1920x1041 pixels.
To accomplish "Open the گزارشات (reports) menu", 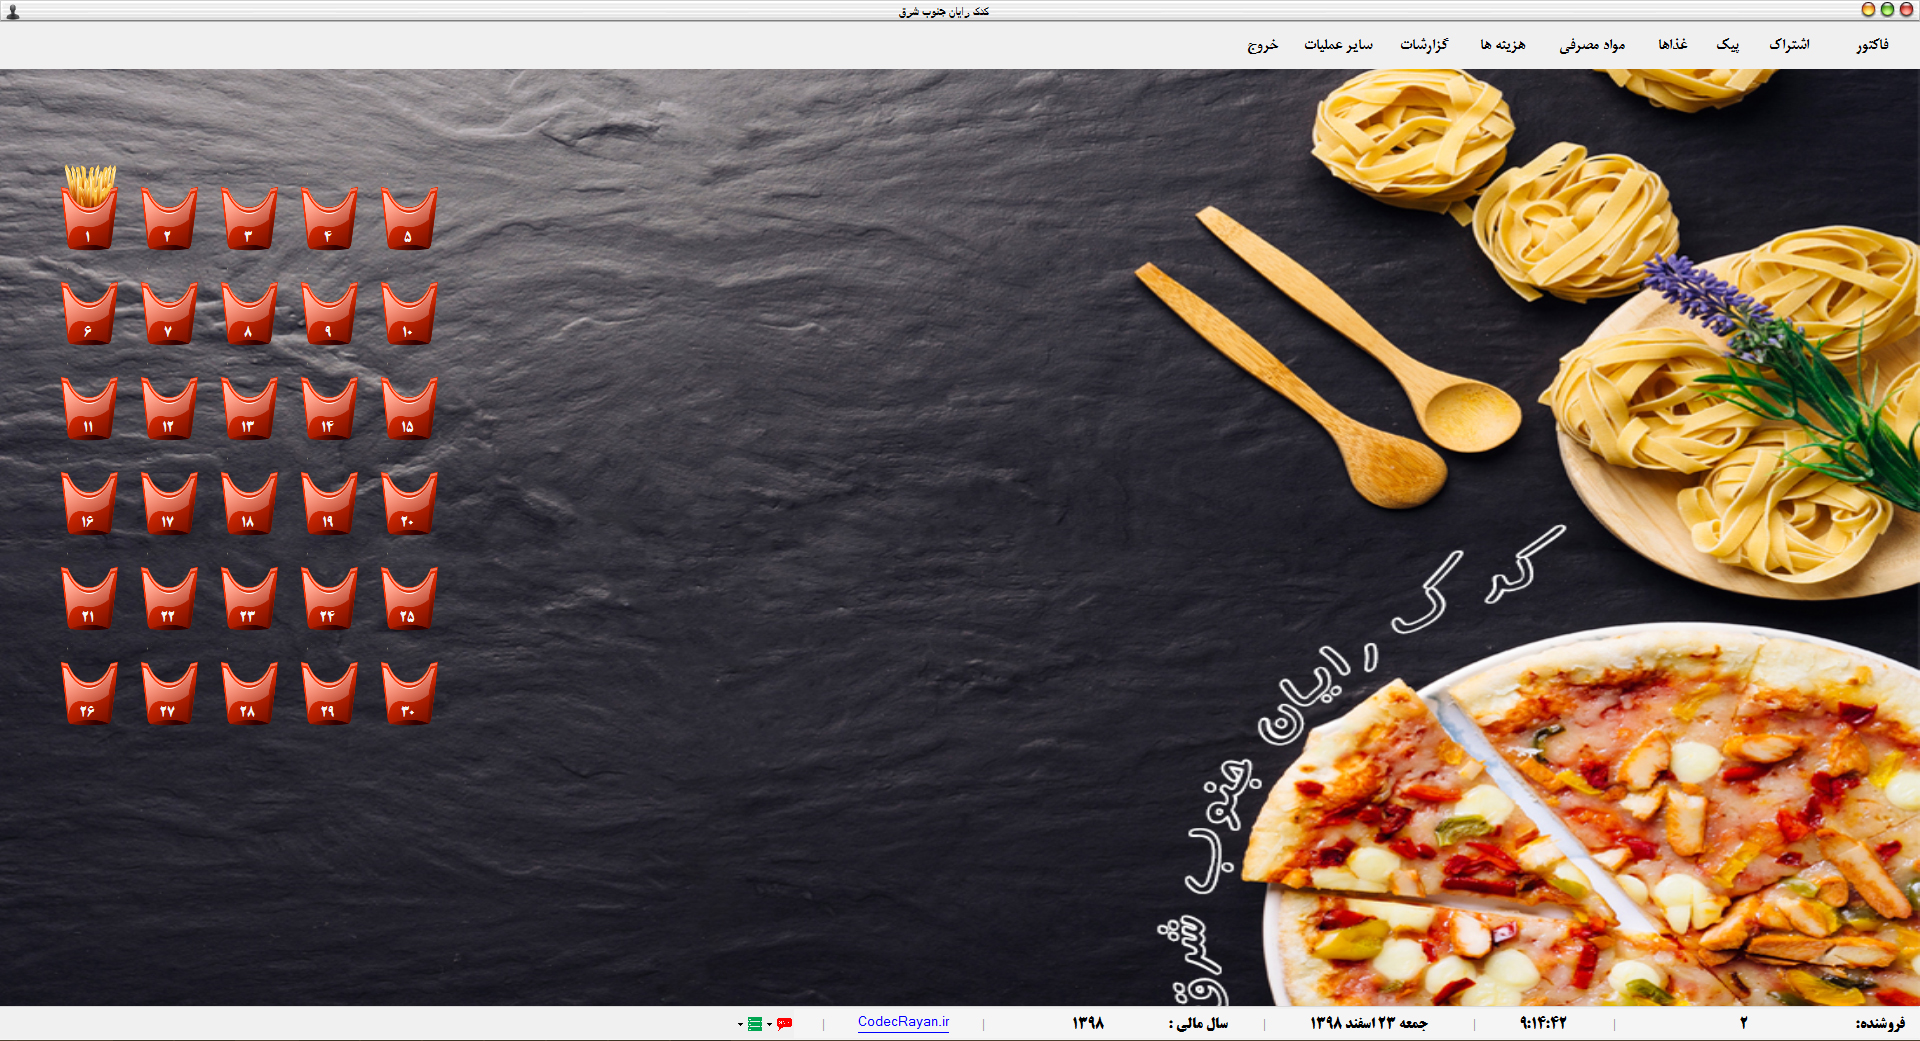I will coord(1424,45).
